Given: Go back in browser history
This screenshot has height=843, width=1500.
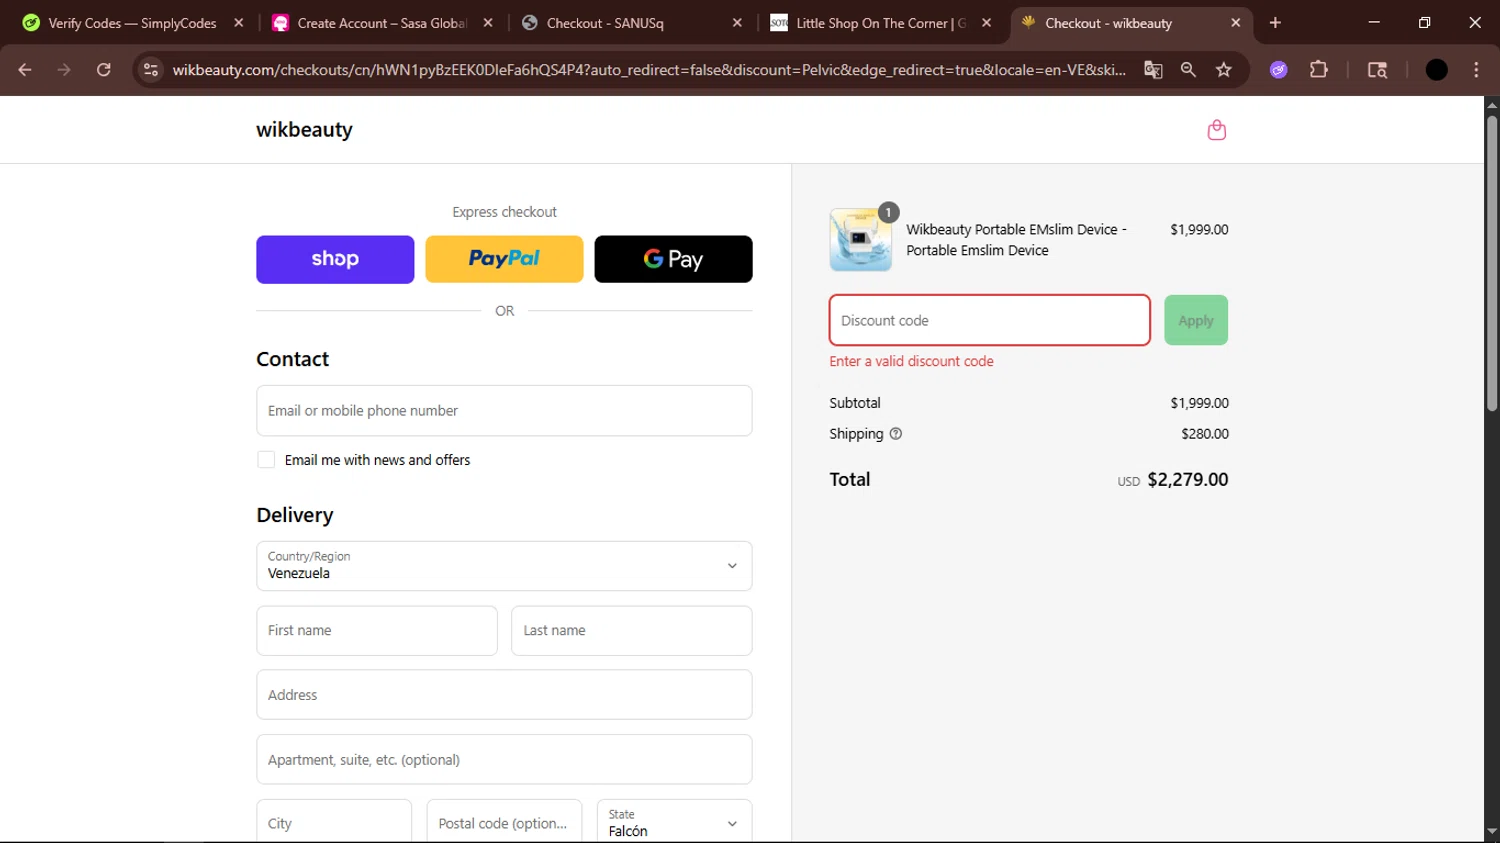Looking at the screenshot, I should [25, 70].
